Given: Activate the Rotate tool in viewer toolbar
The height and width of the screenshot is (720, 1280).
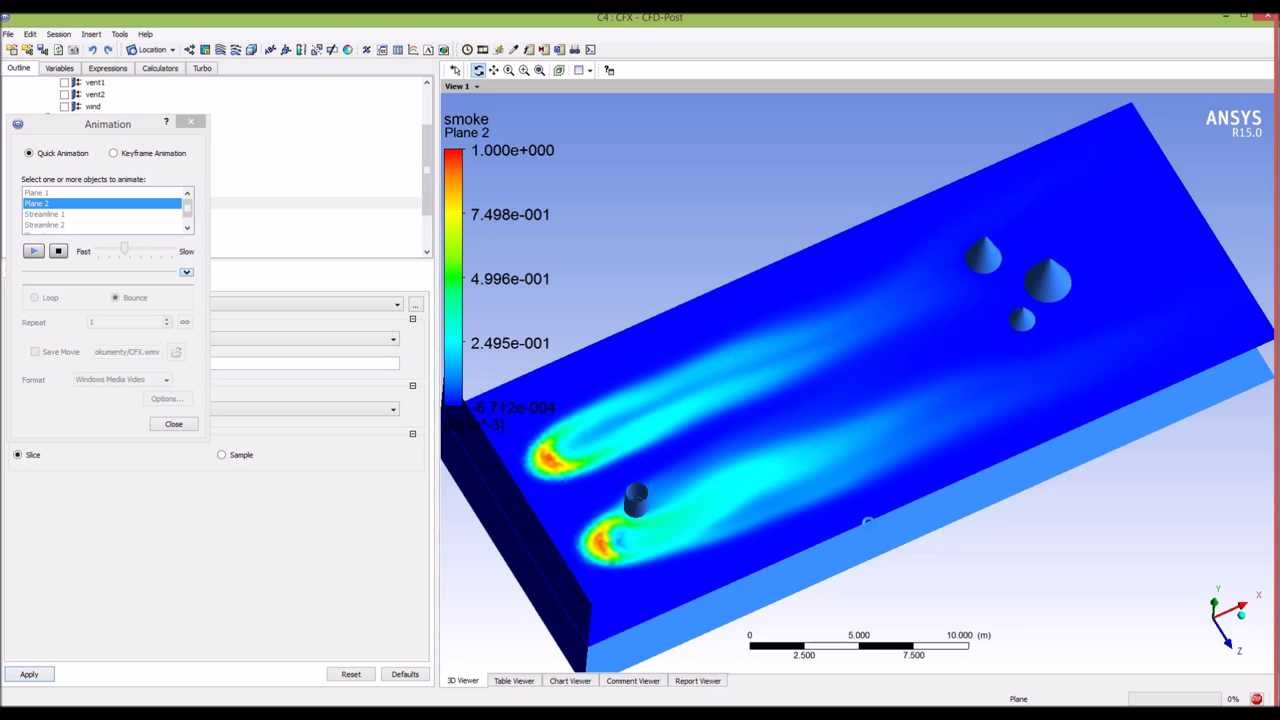Looking at the screenshot, I should (478, 70).
